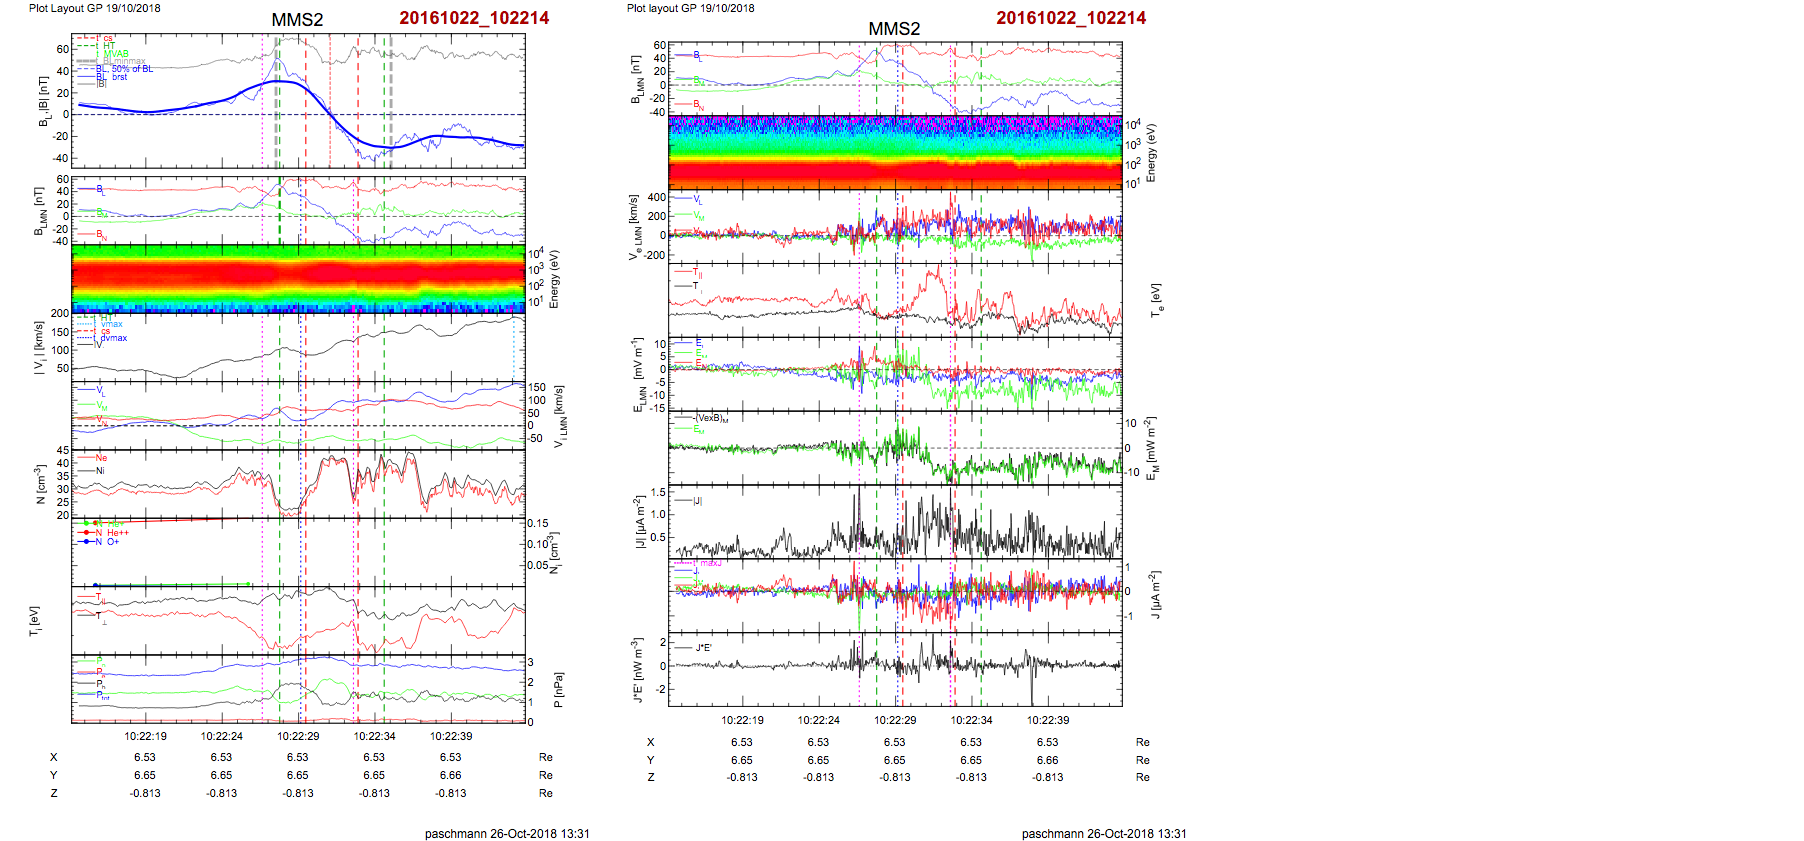Click the 't vmax' legend entry in velocity panel
1804x841 pixels.
pos(111,324)
